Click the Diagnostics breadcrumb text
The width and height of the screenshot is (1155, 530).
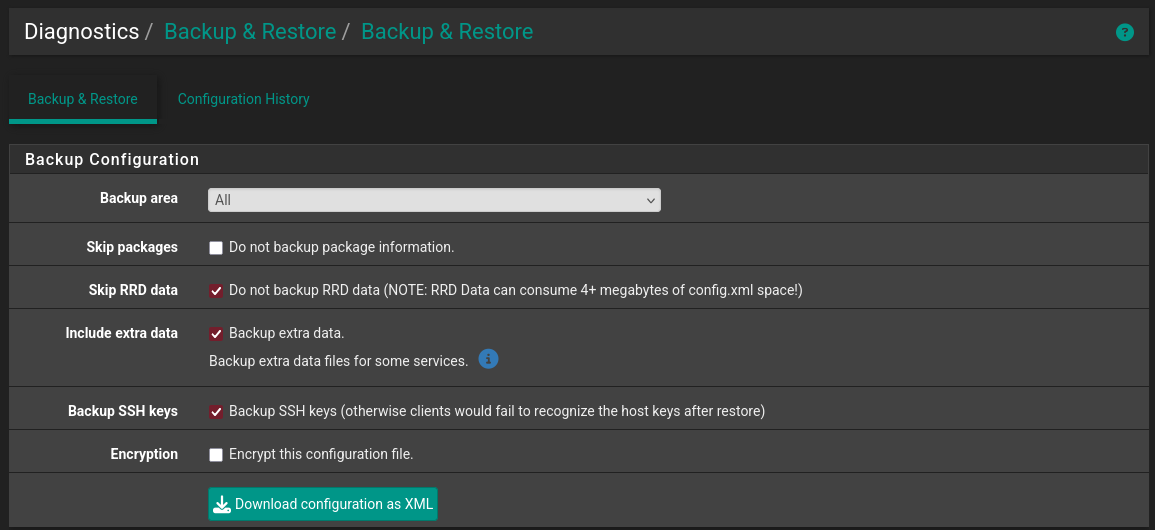[81, 32]
